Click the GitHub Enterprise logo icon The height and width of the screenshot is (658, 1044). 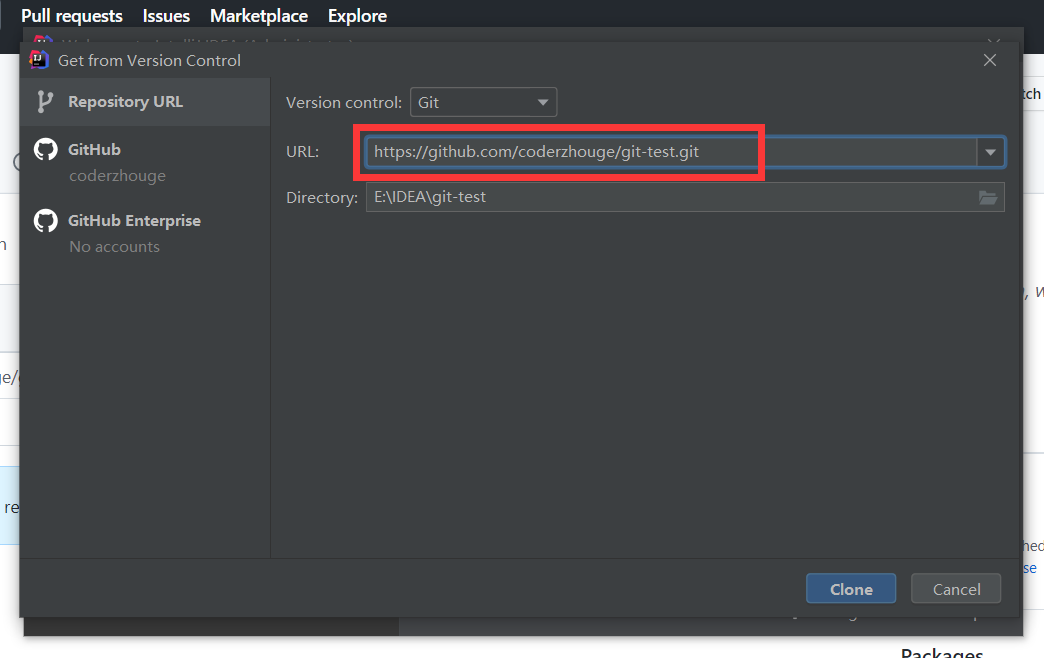[46, 220]
